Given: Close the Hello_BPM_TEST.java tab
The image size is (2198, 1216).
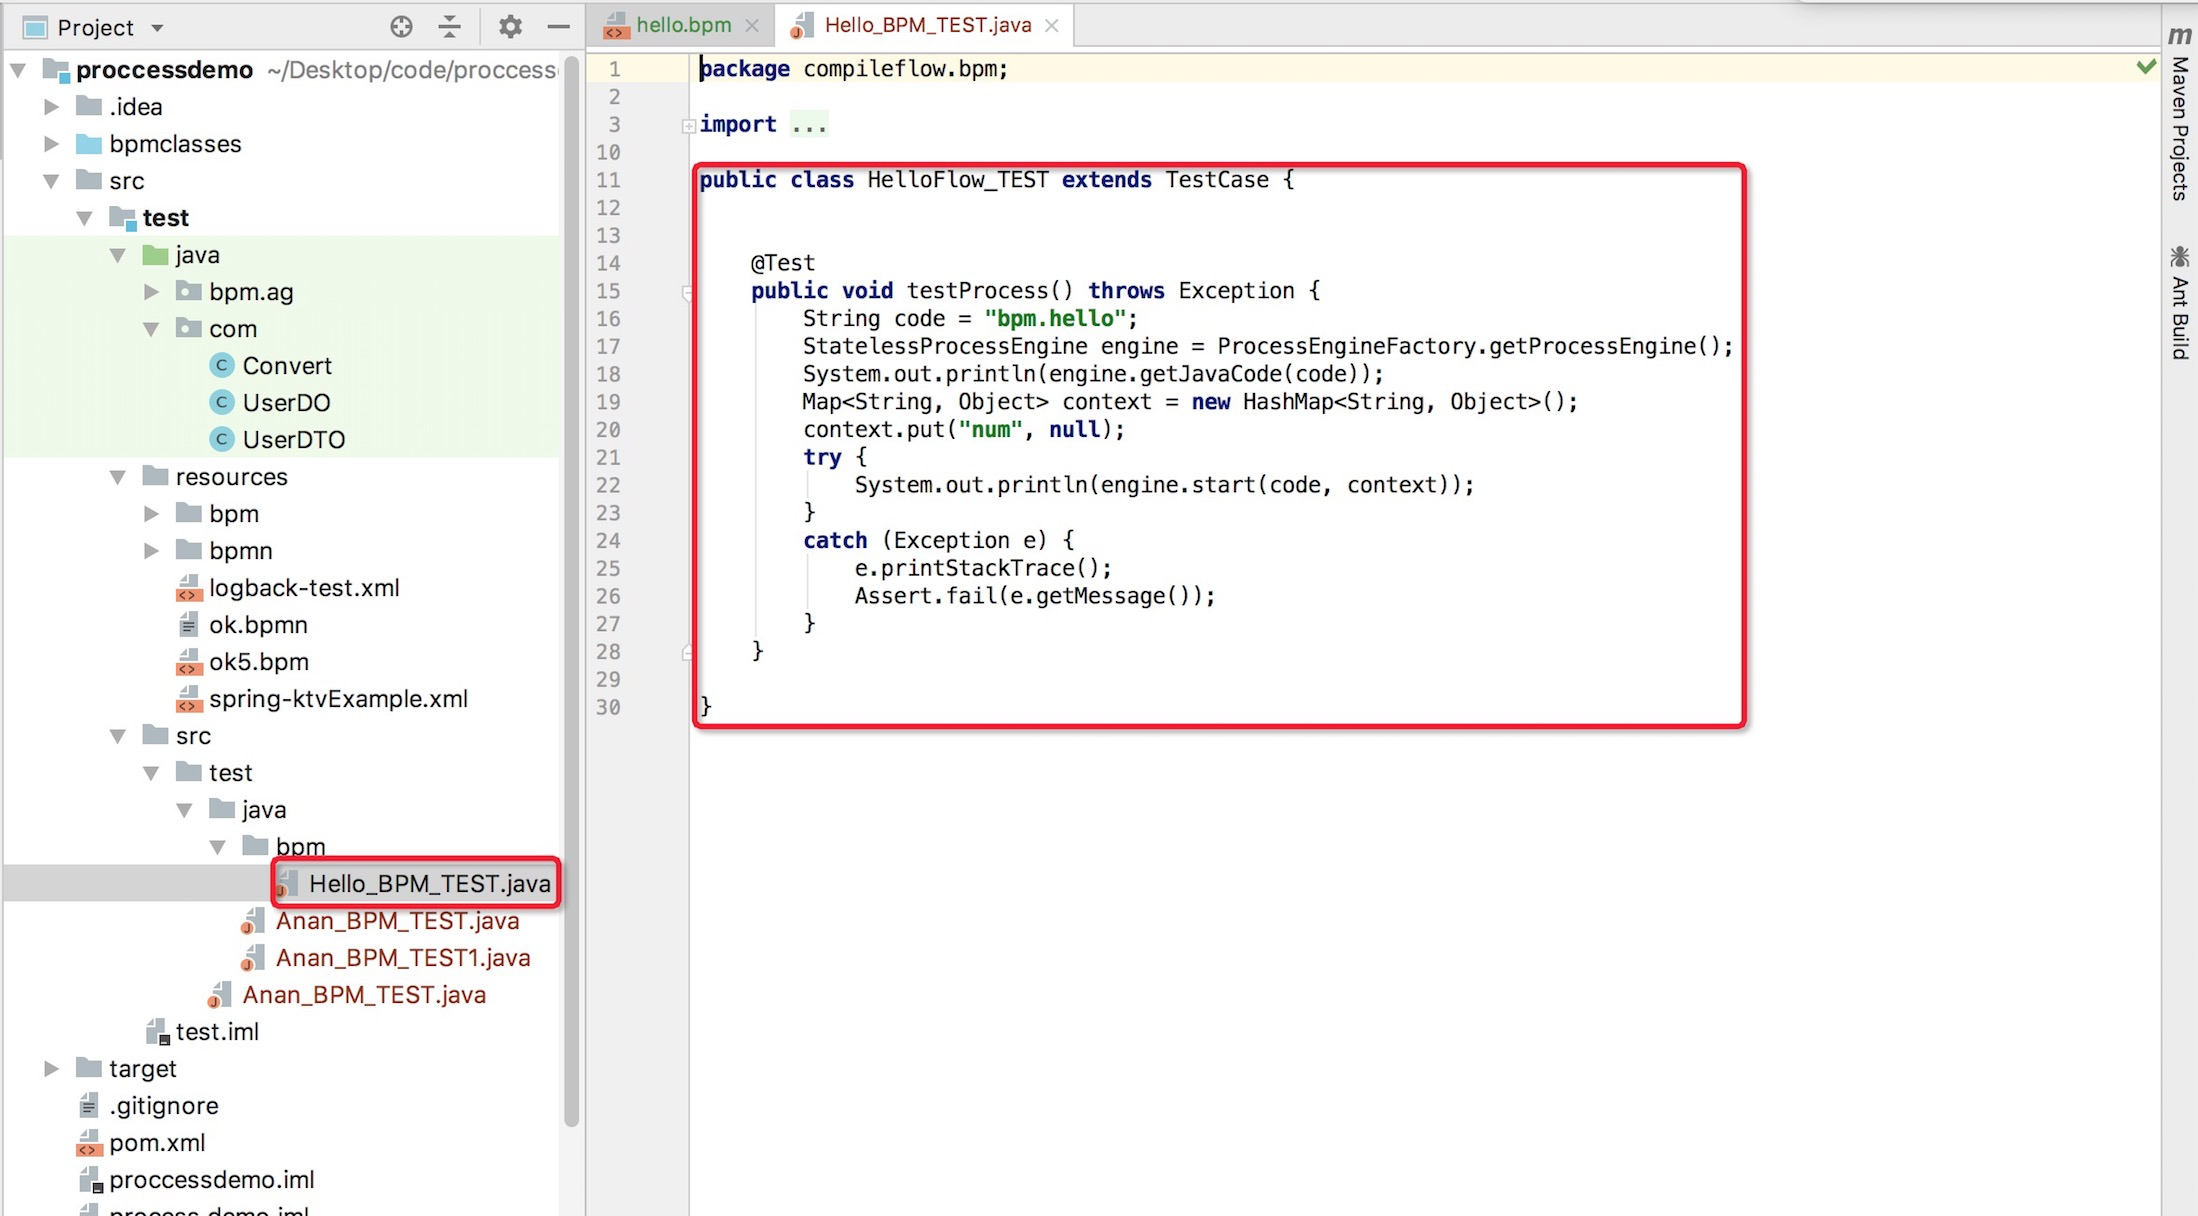Looking at the screenshot, I should (1052, 26).
